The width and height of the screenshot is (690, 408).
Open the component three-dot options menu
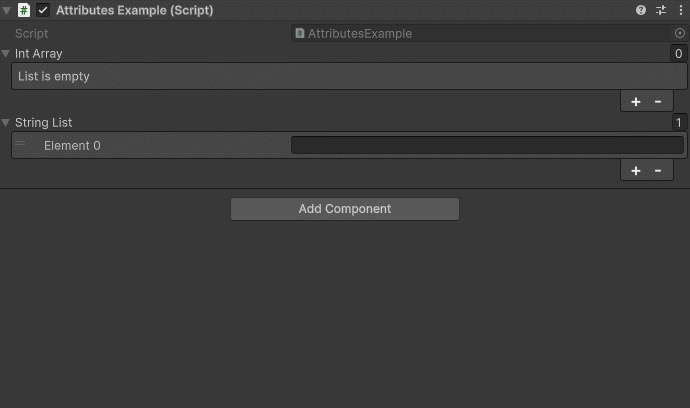tap(681, 10)
